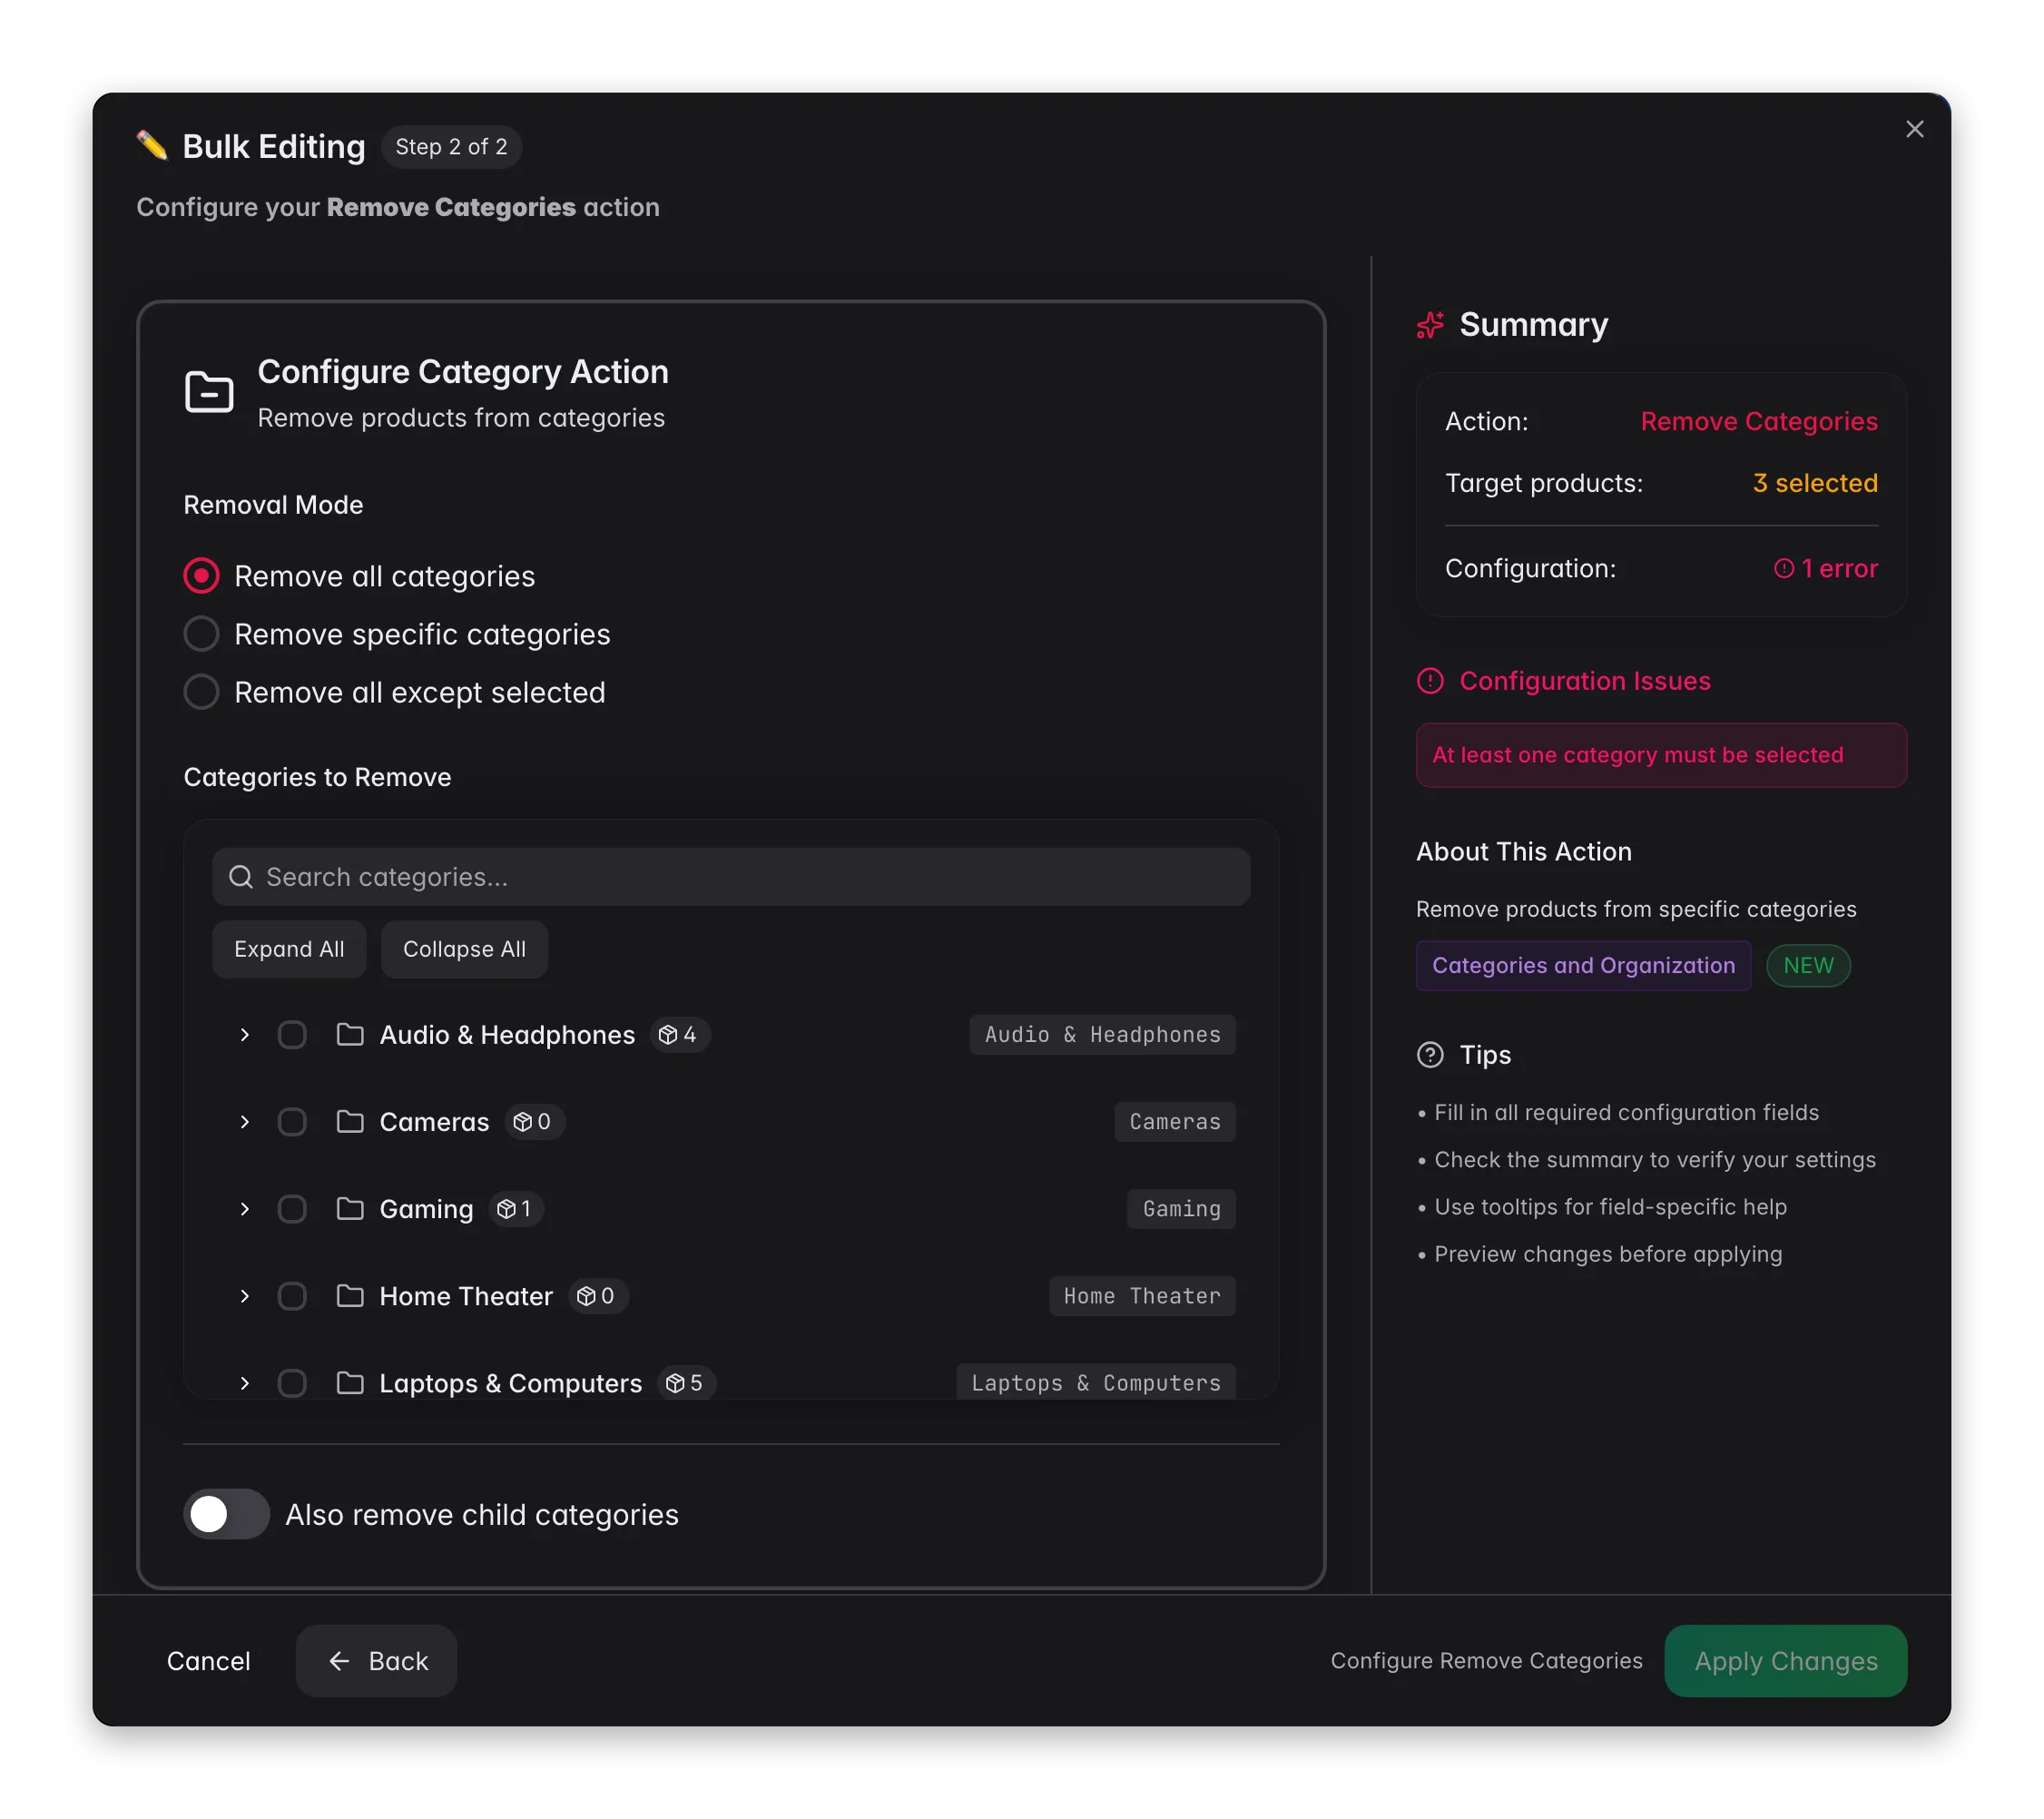Click product count badge 5 on Laptops & Computers

686,1382
